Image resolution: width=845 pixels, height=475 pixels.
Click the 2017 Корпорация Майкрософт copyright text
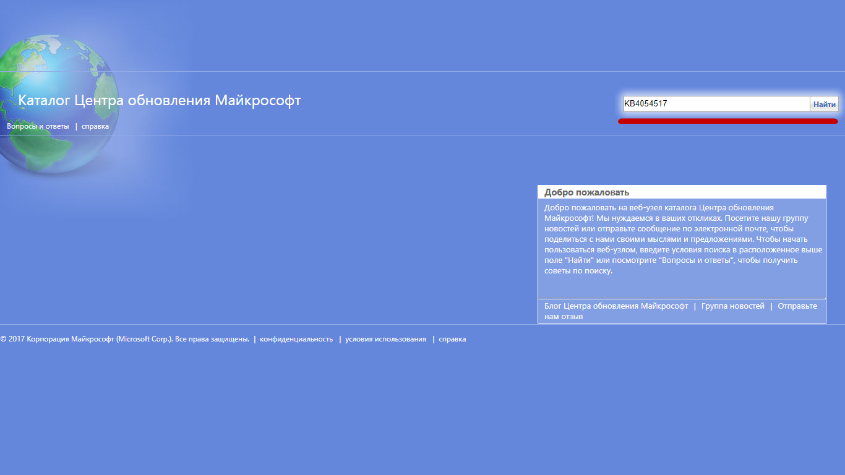(124, 339)
